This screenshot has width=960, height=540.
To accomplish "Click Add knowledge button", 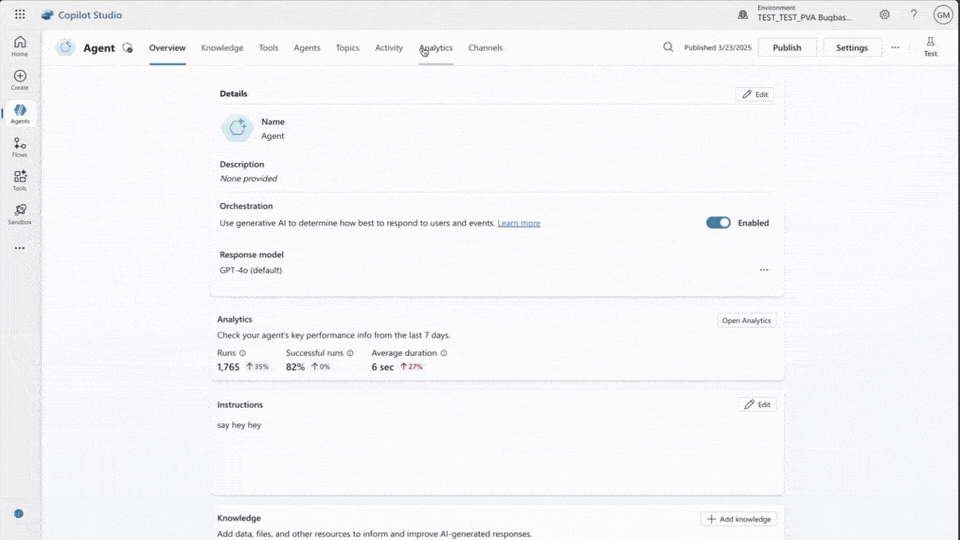I will [x=738, y=519].
